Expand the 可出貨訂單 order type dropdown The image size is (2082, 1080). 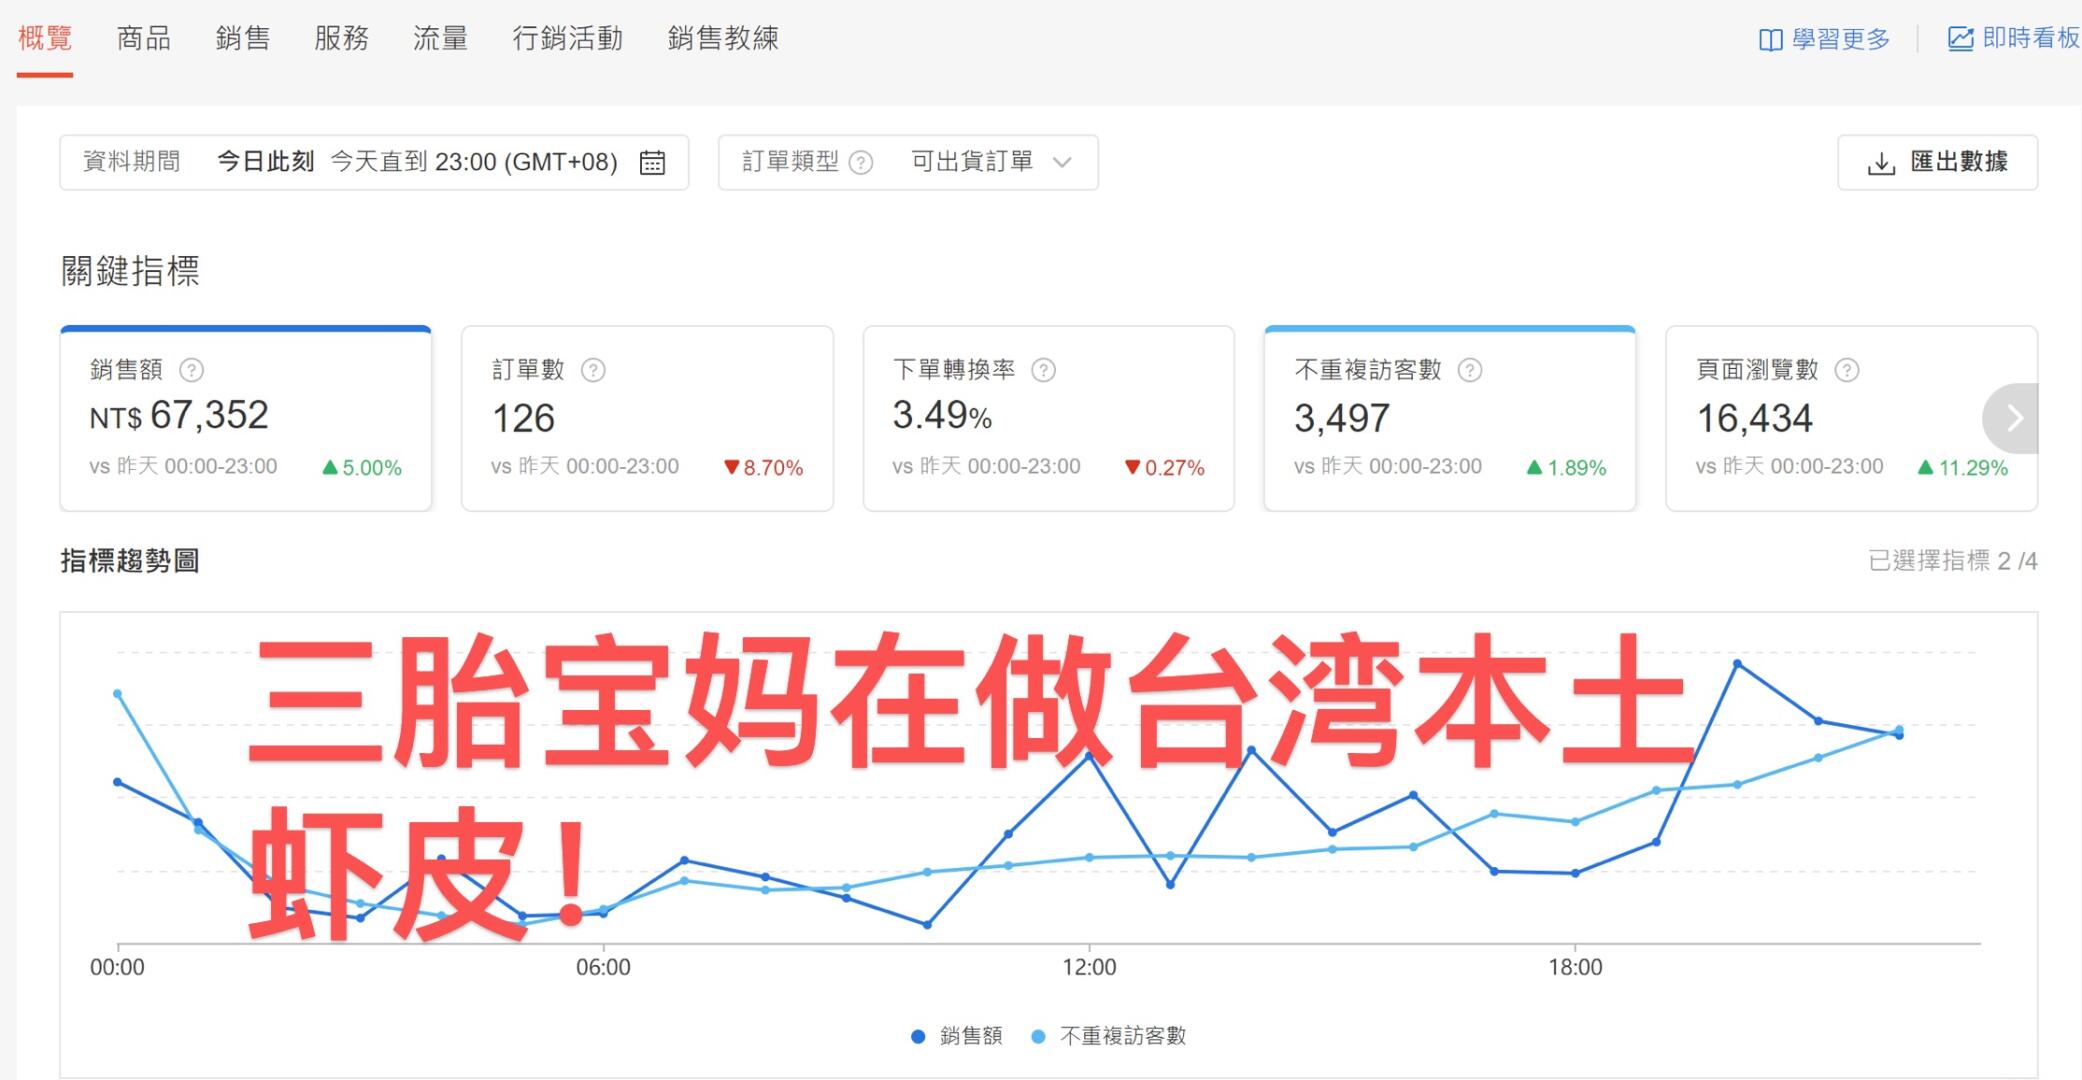click(x=908, y=162)
